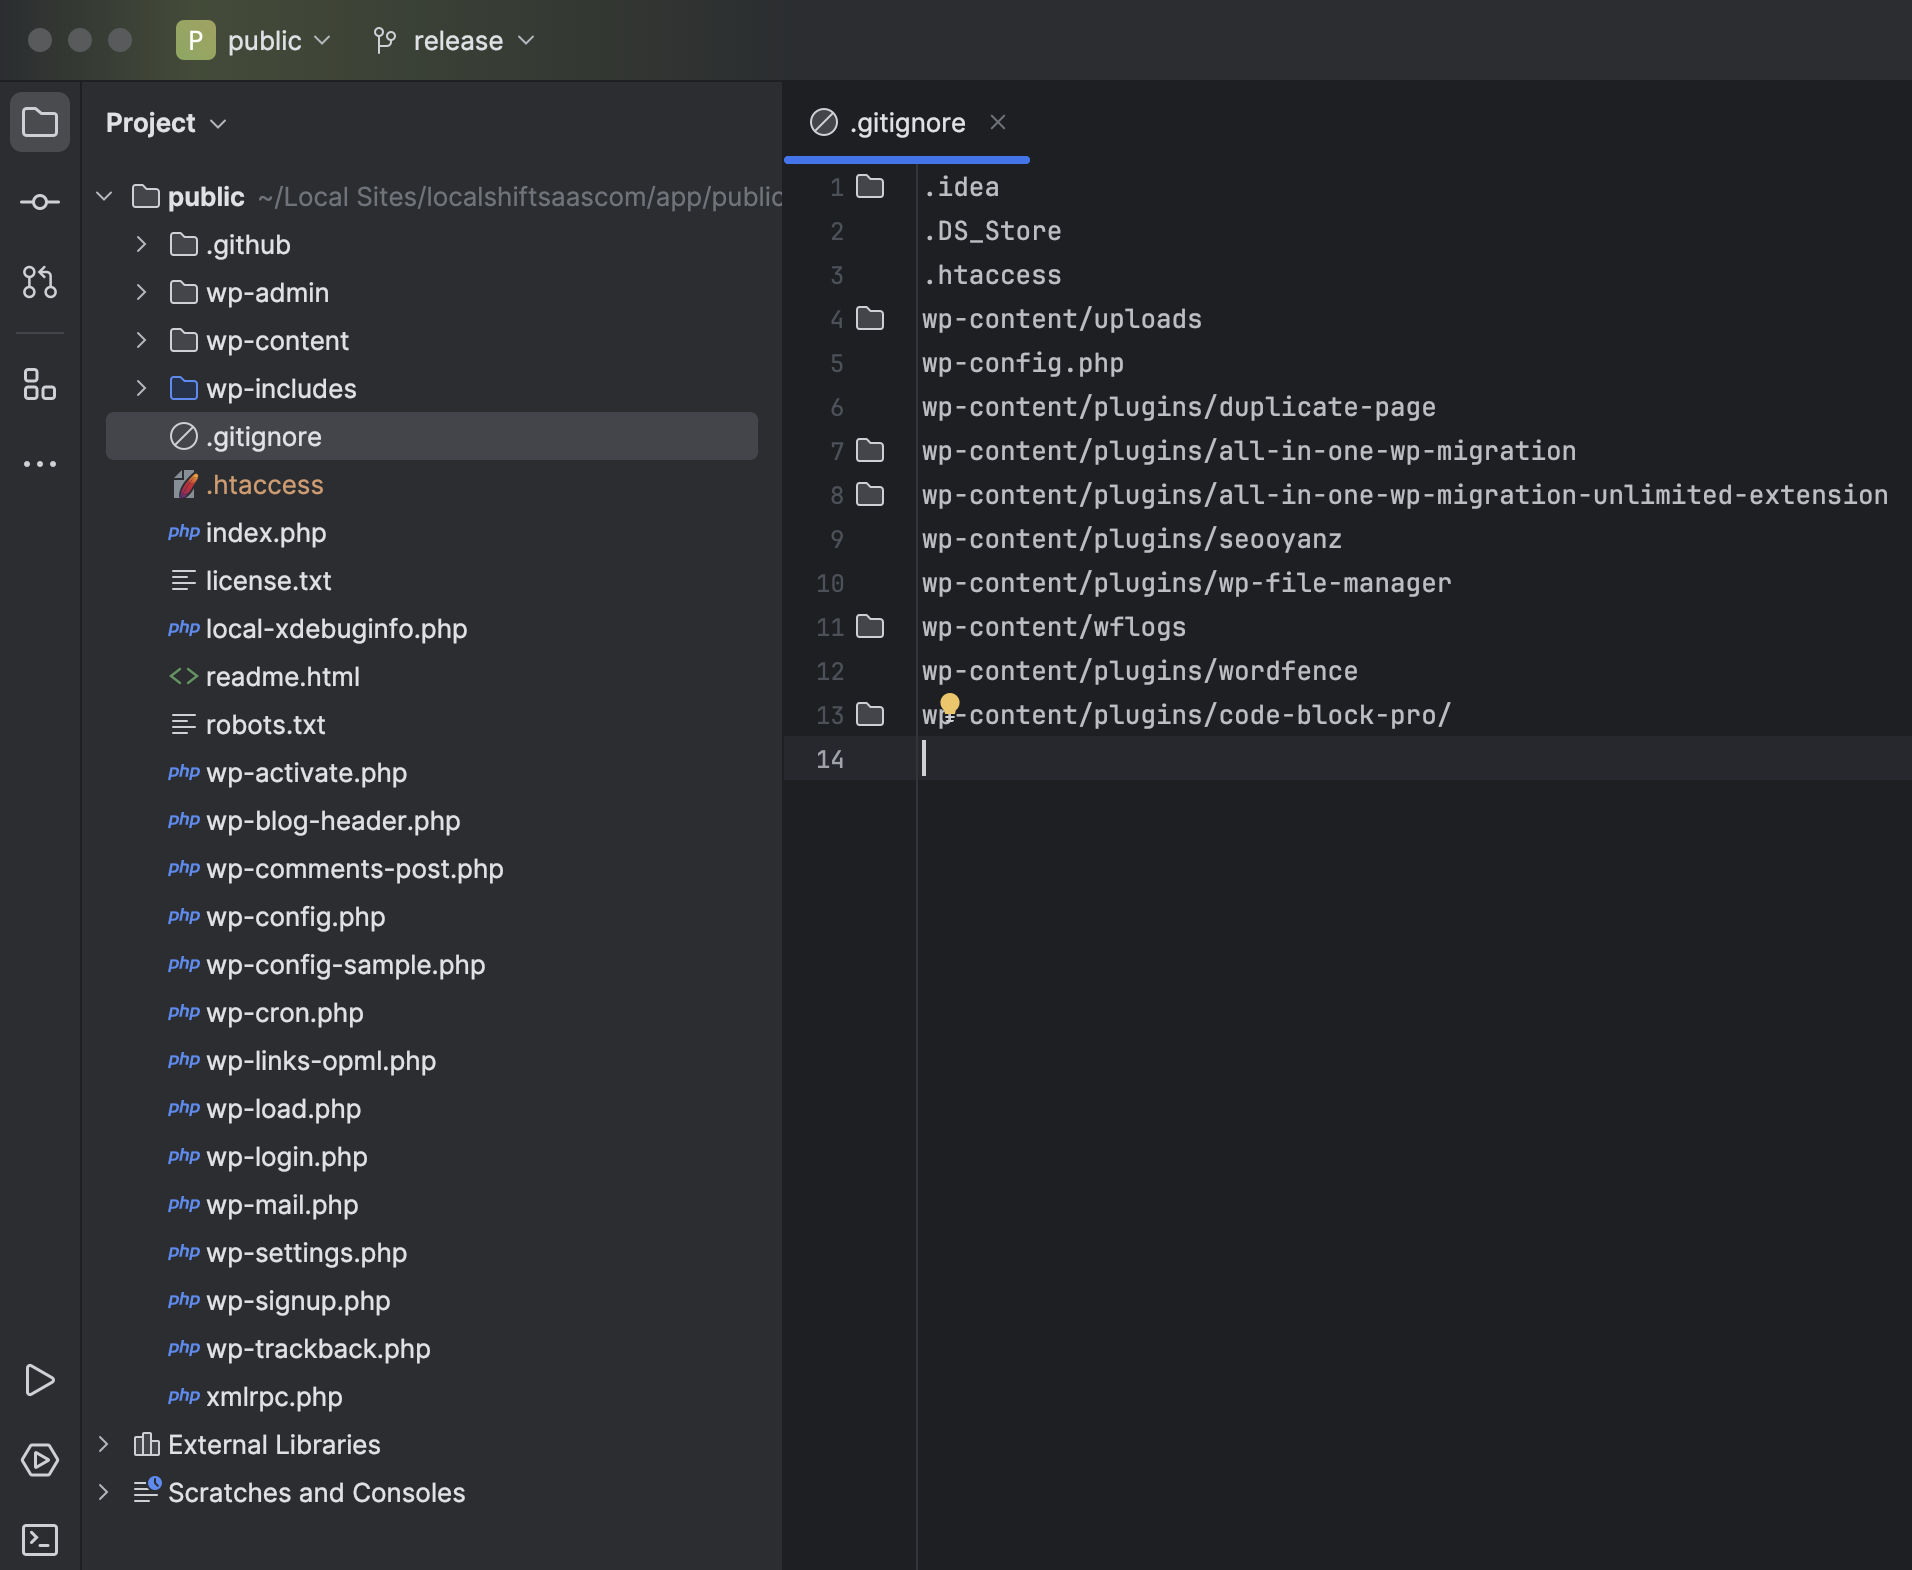
Task: Open the release branch dropdown
Action: [x=456, y=41]
